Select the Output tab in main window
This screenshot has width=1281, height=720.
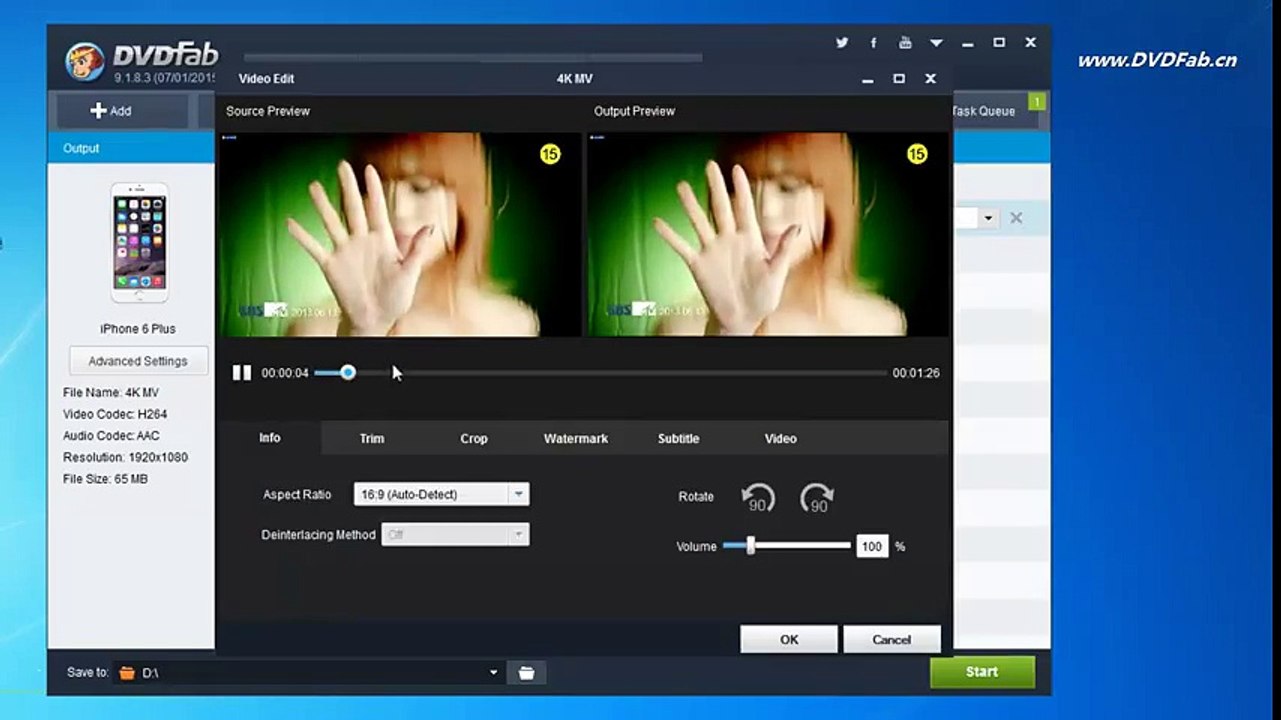81,148
